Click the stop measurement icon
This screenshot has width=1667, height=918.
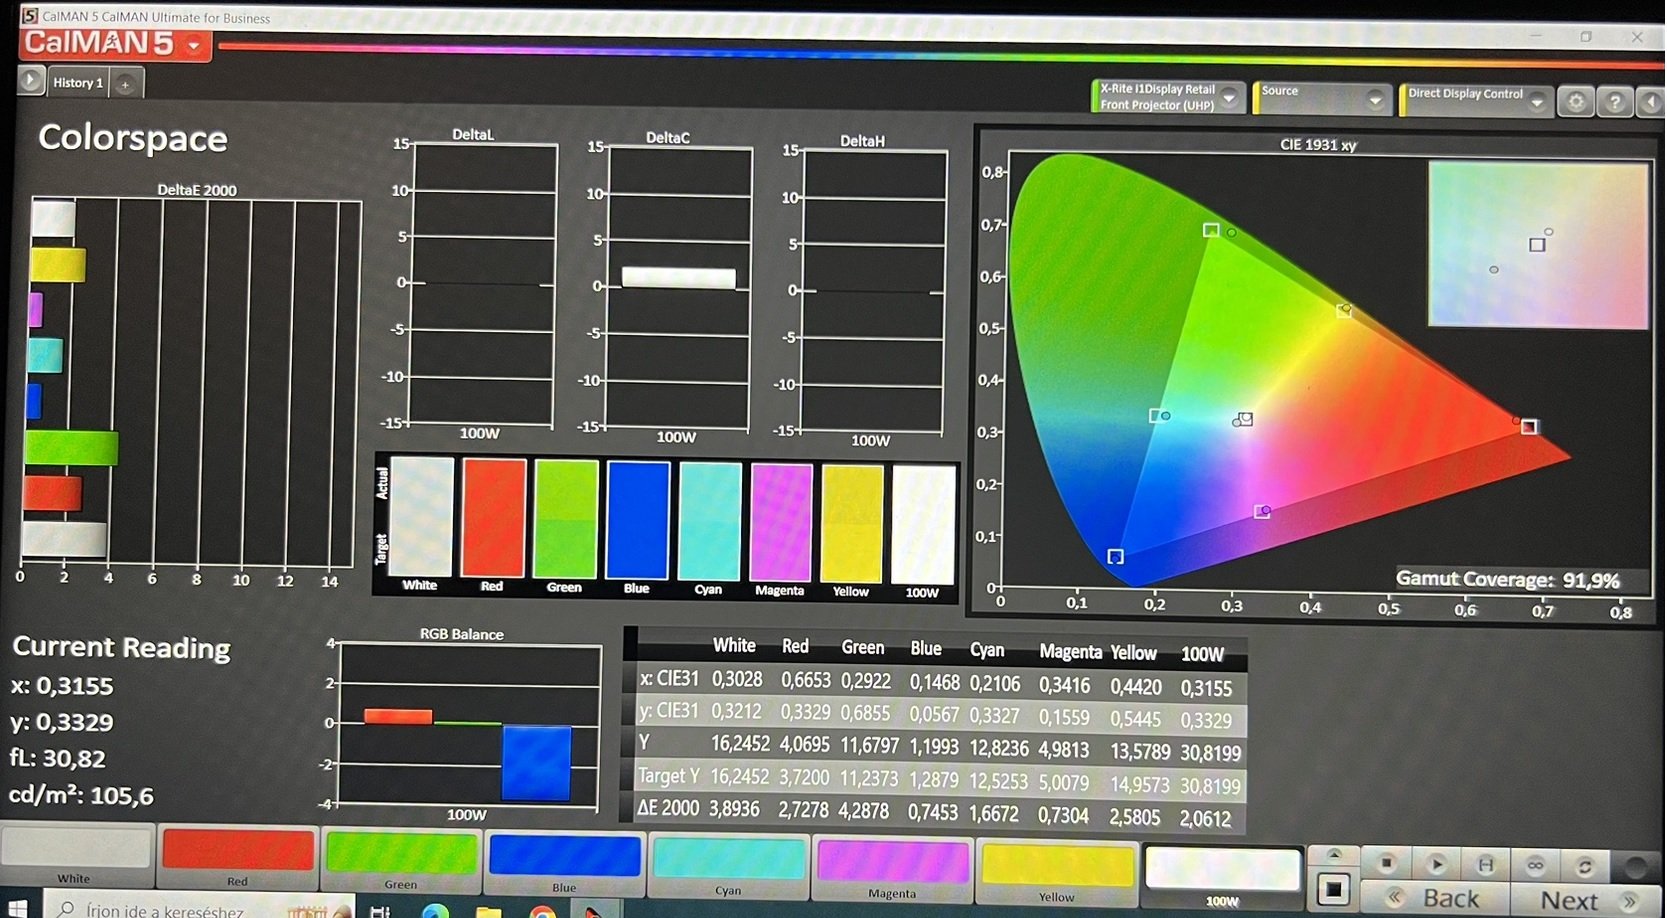click(x=1386, y=863)
